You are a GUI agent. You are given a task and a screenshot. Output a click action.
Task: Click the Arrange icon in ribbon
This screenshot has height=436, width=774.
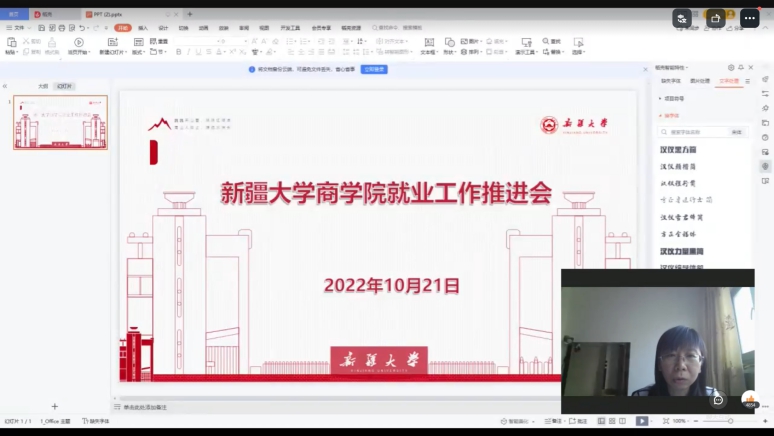pos(464,52)
